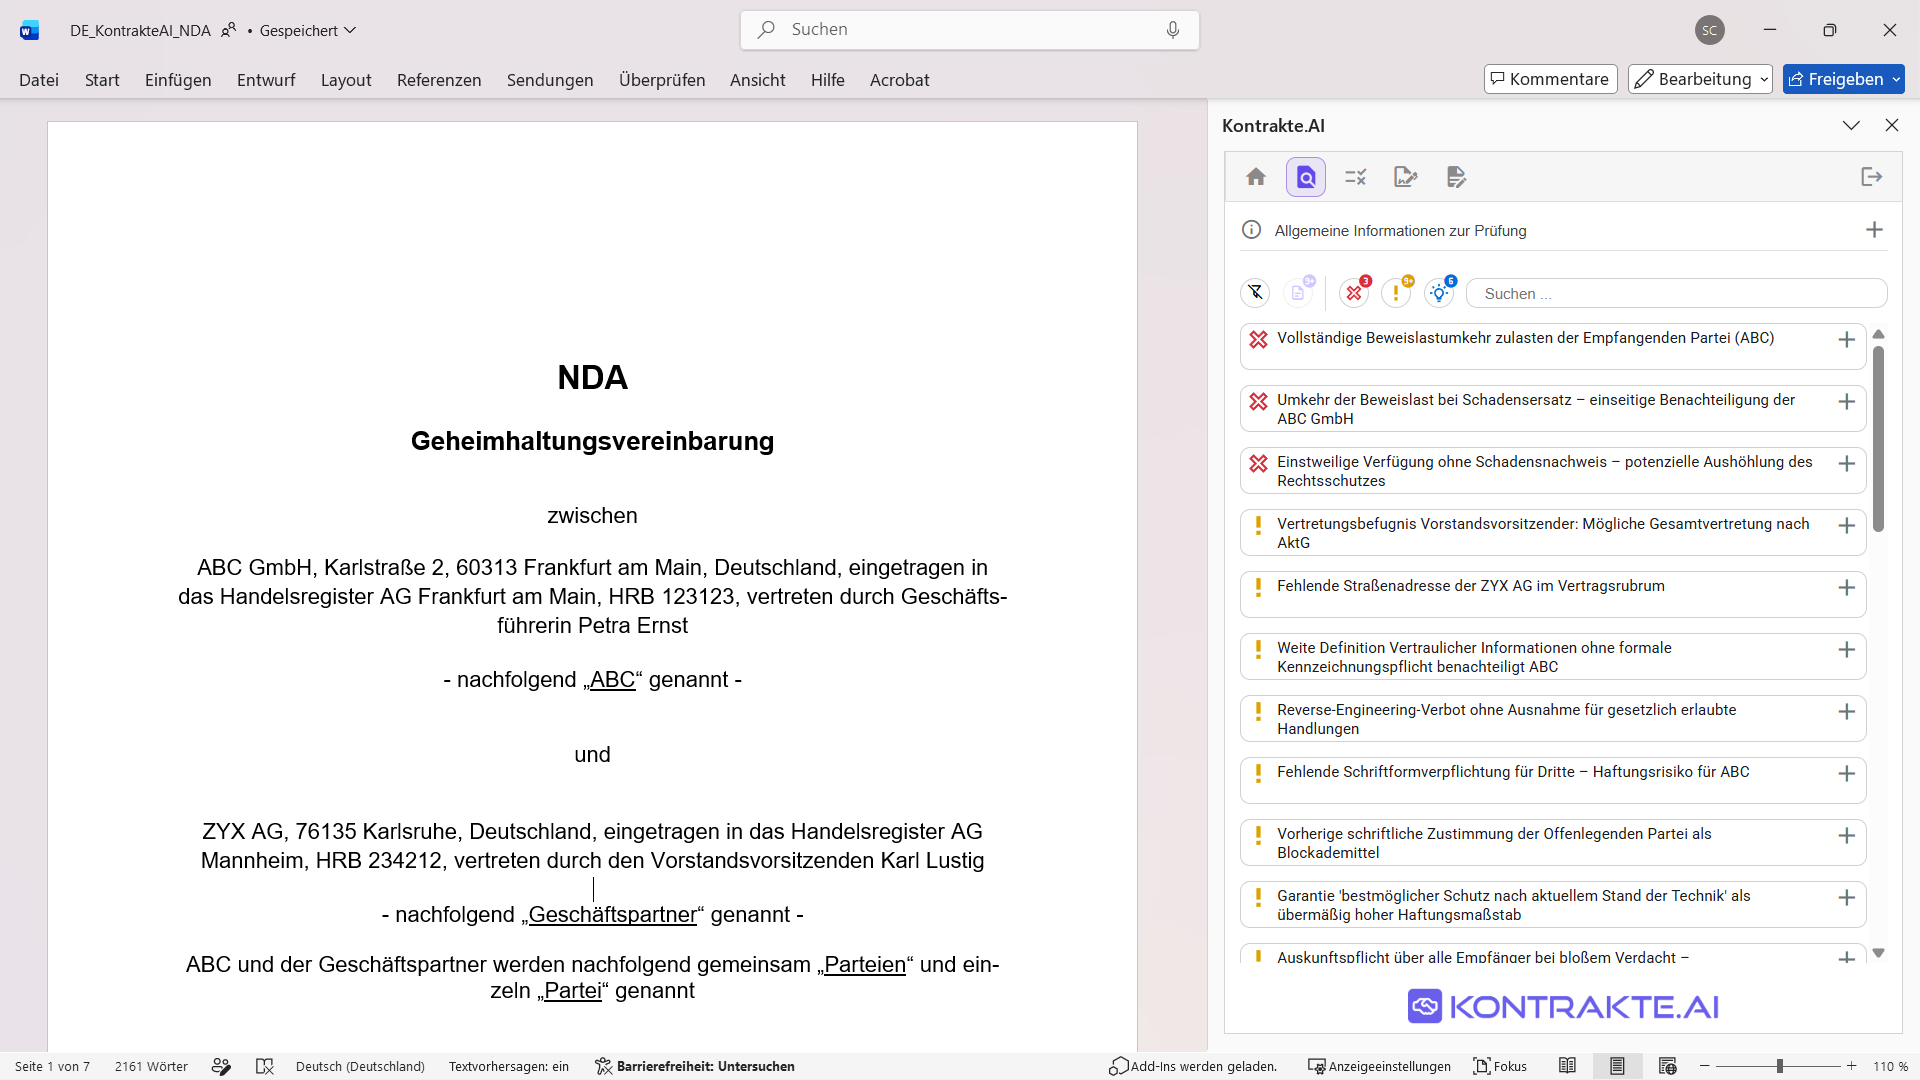Open the Kontrakte.AI home tab
1920x1080 pixels.
(x=1256, y=177)
